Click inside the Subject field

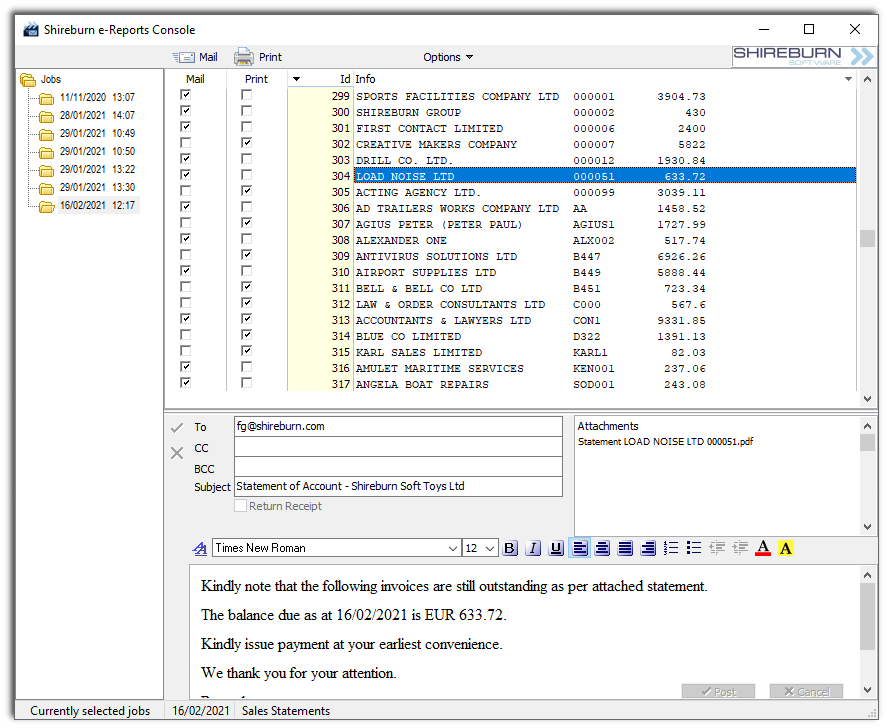click(398, 486)
